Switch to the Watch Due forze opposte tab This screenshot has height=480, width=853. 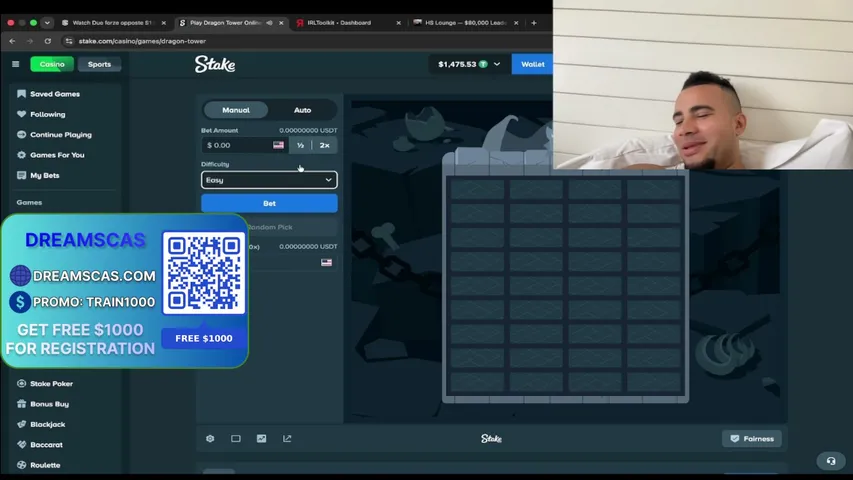click(113, 23)
